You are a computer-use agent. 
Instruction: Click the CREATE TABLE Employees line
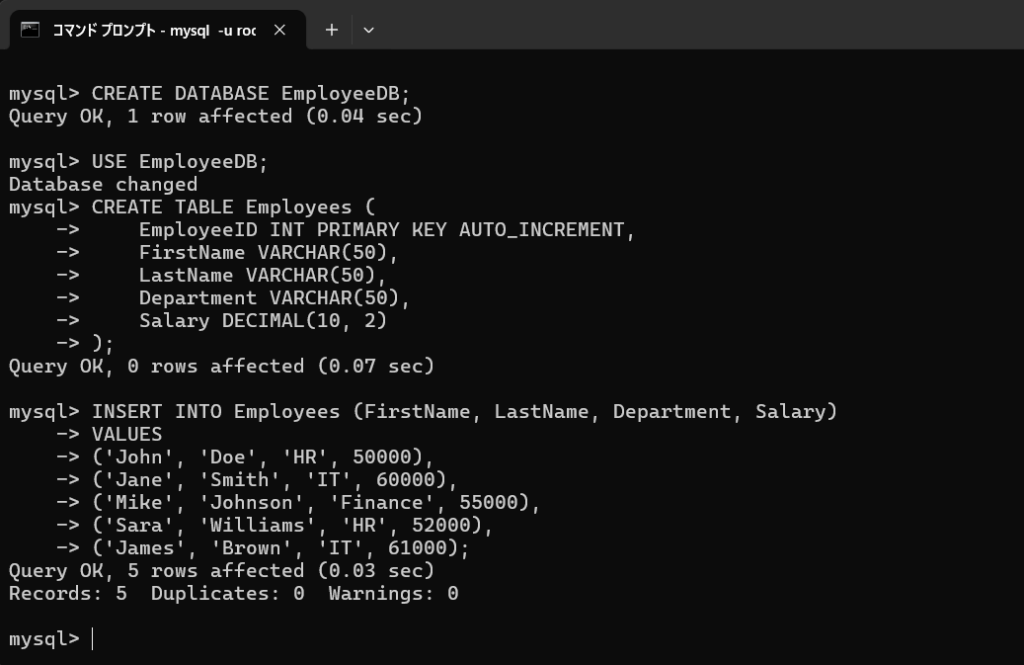232,207
